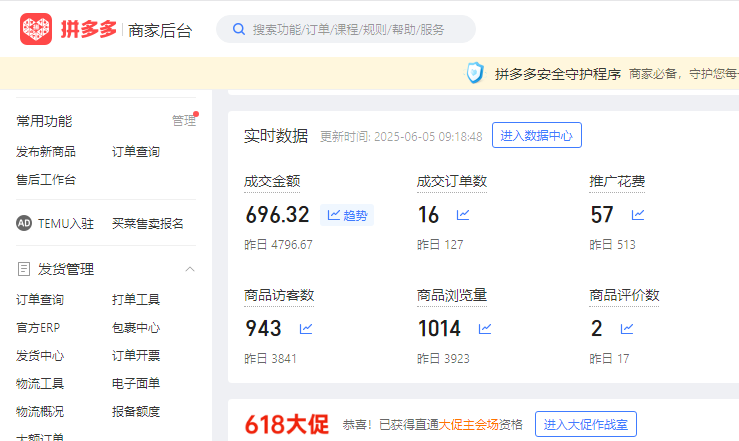Open trend chart icon for 成交订单数

click(x=463, y=215)
